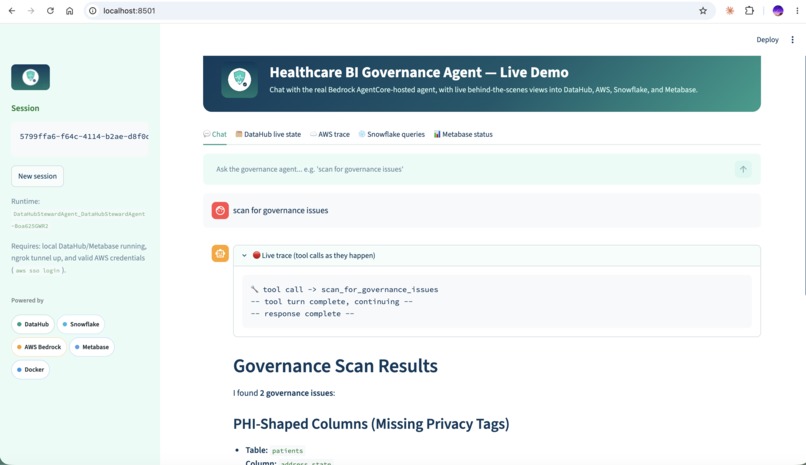Collapse the Live trace expander
This screenshot has height=465, width=806.
point(497,255)
